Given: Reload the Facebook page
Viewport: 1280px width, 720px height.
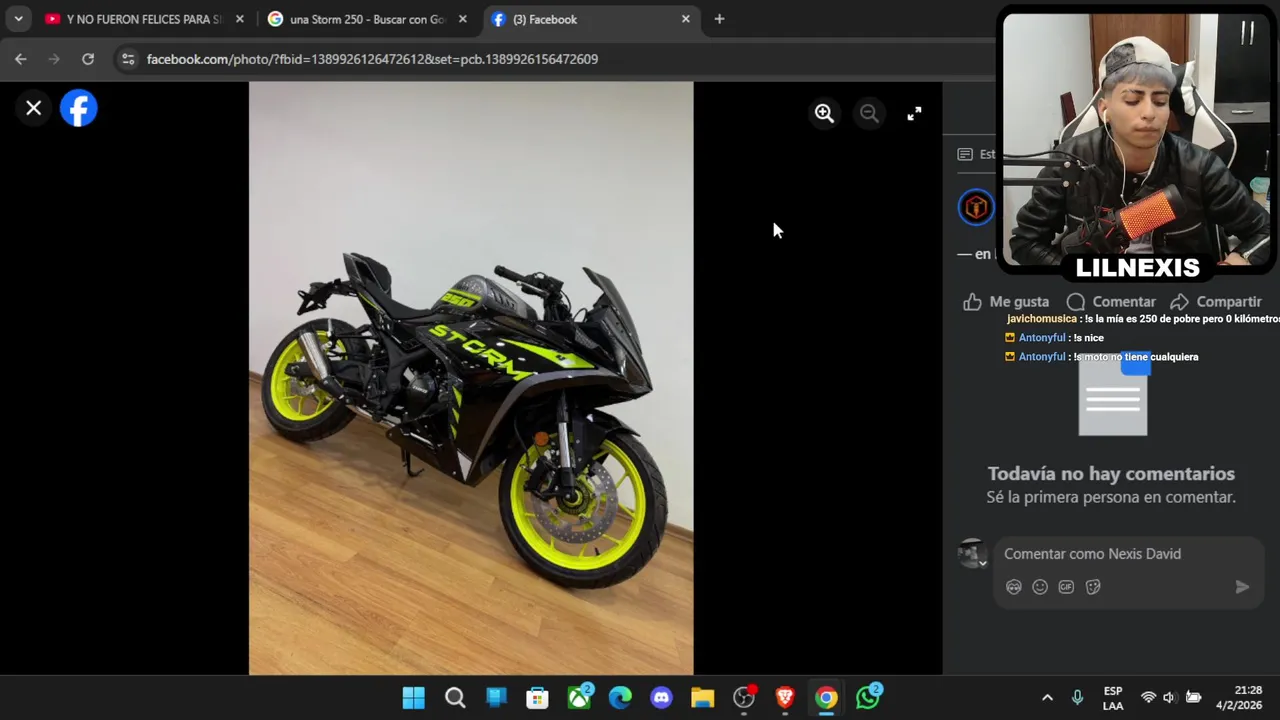Looking at the screenshot, I should [x=88, y=59].
